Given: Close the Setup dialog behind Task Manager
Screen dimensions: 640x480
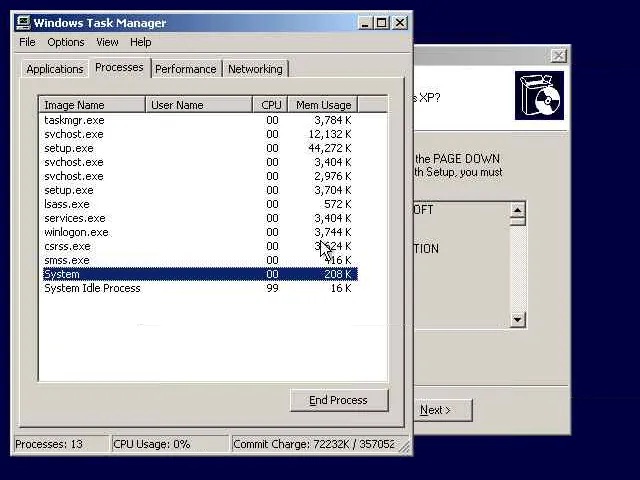Looking at the screenshot, I should (x=559, y=56).
